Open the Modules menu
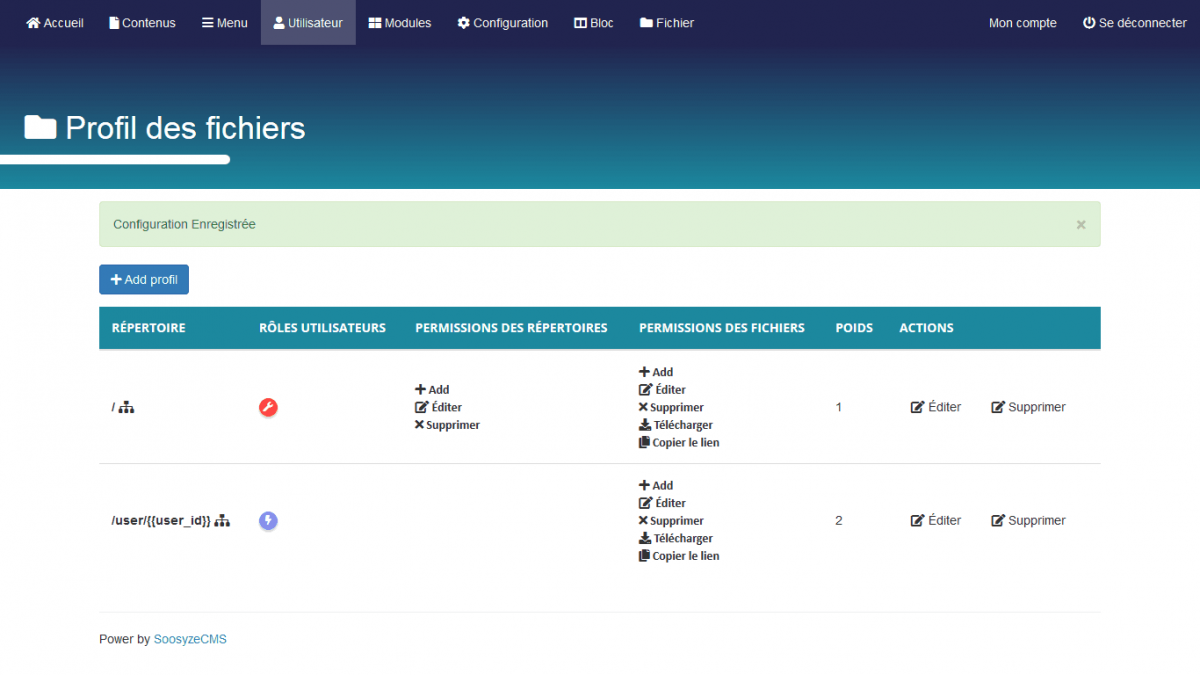Image resolution: width=1200 pixels, height=675 pixels. (x=400, y=23)
